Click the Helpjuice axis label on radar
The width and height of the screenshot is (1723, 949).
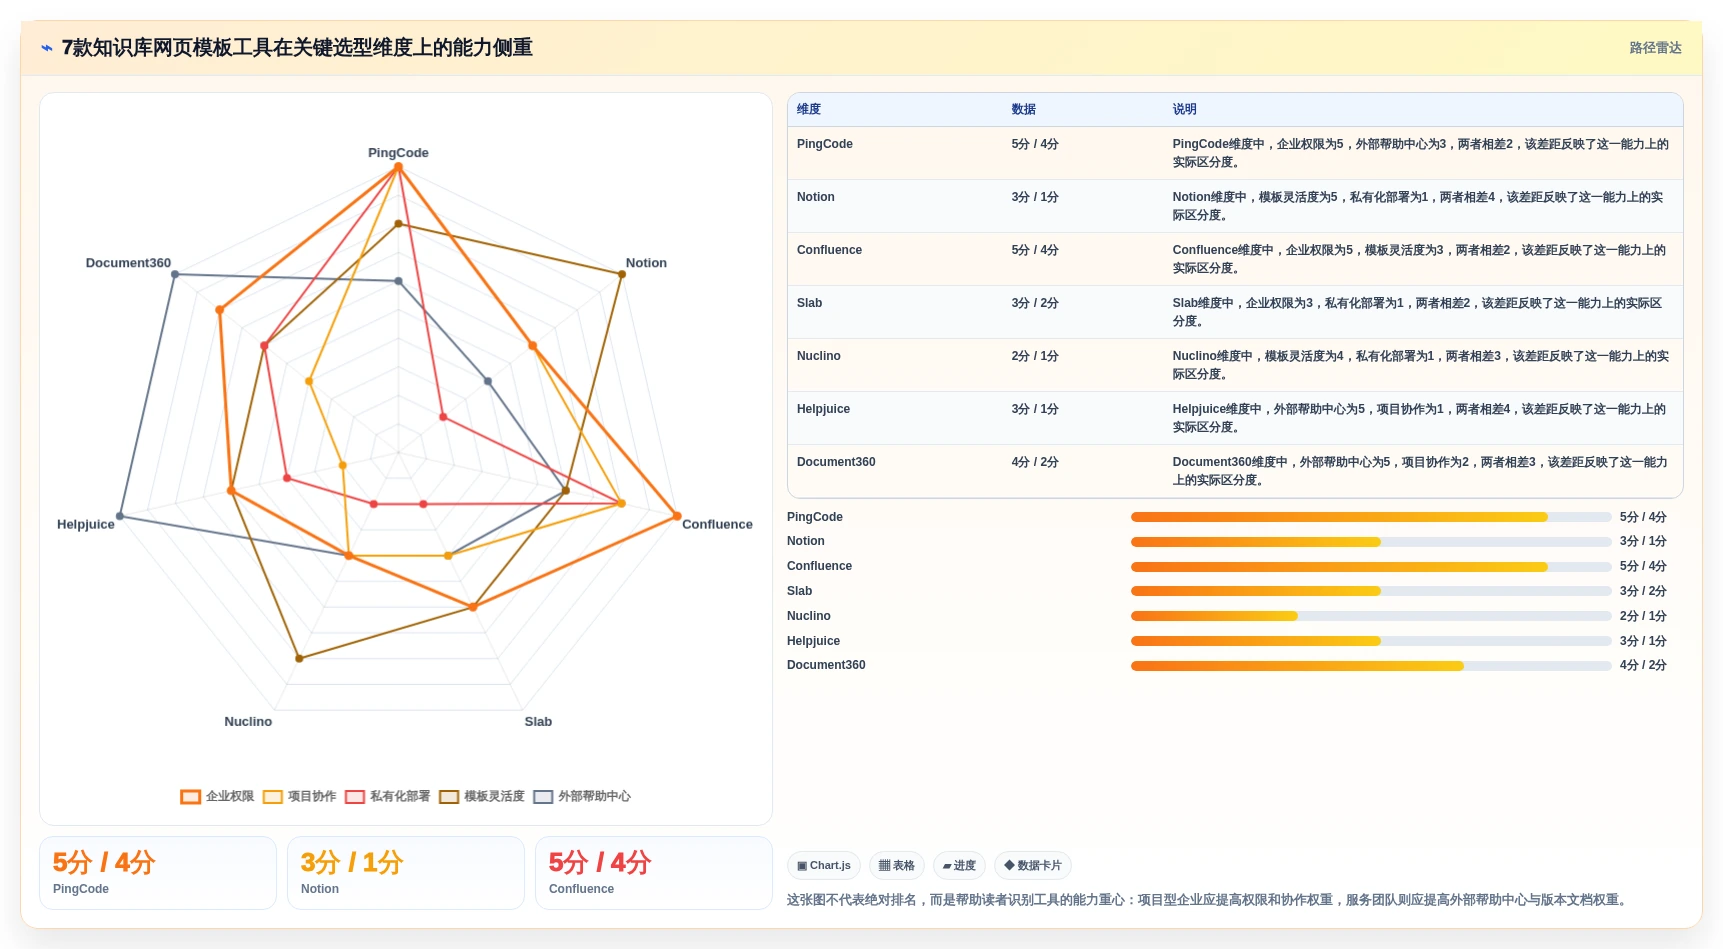pos(86,524)
